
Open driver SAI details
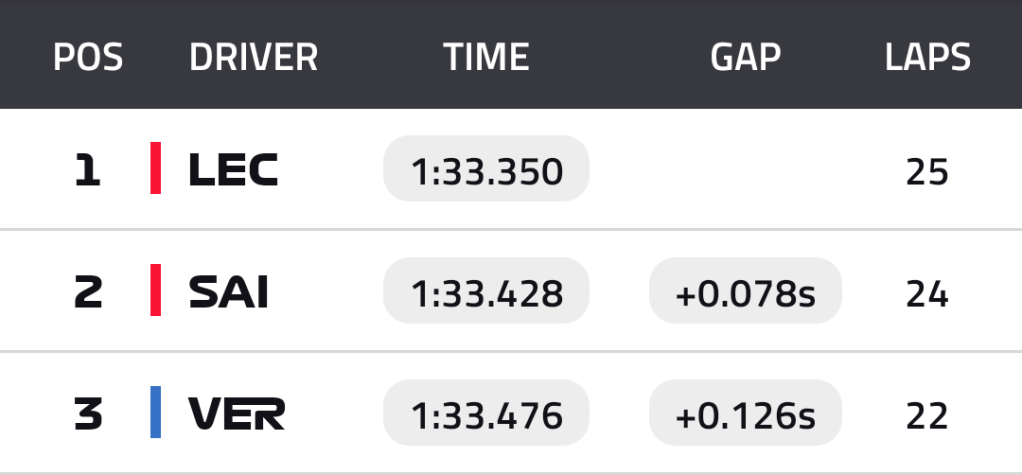(x=229, y=293)
